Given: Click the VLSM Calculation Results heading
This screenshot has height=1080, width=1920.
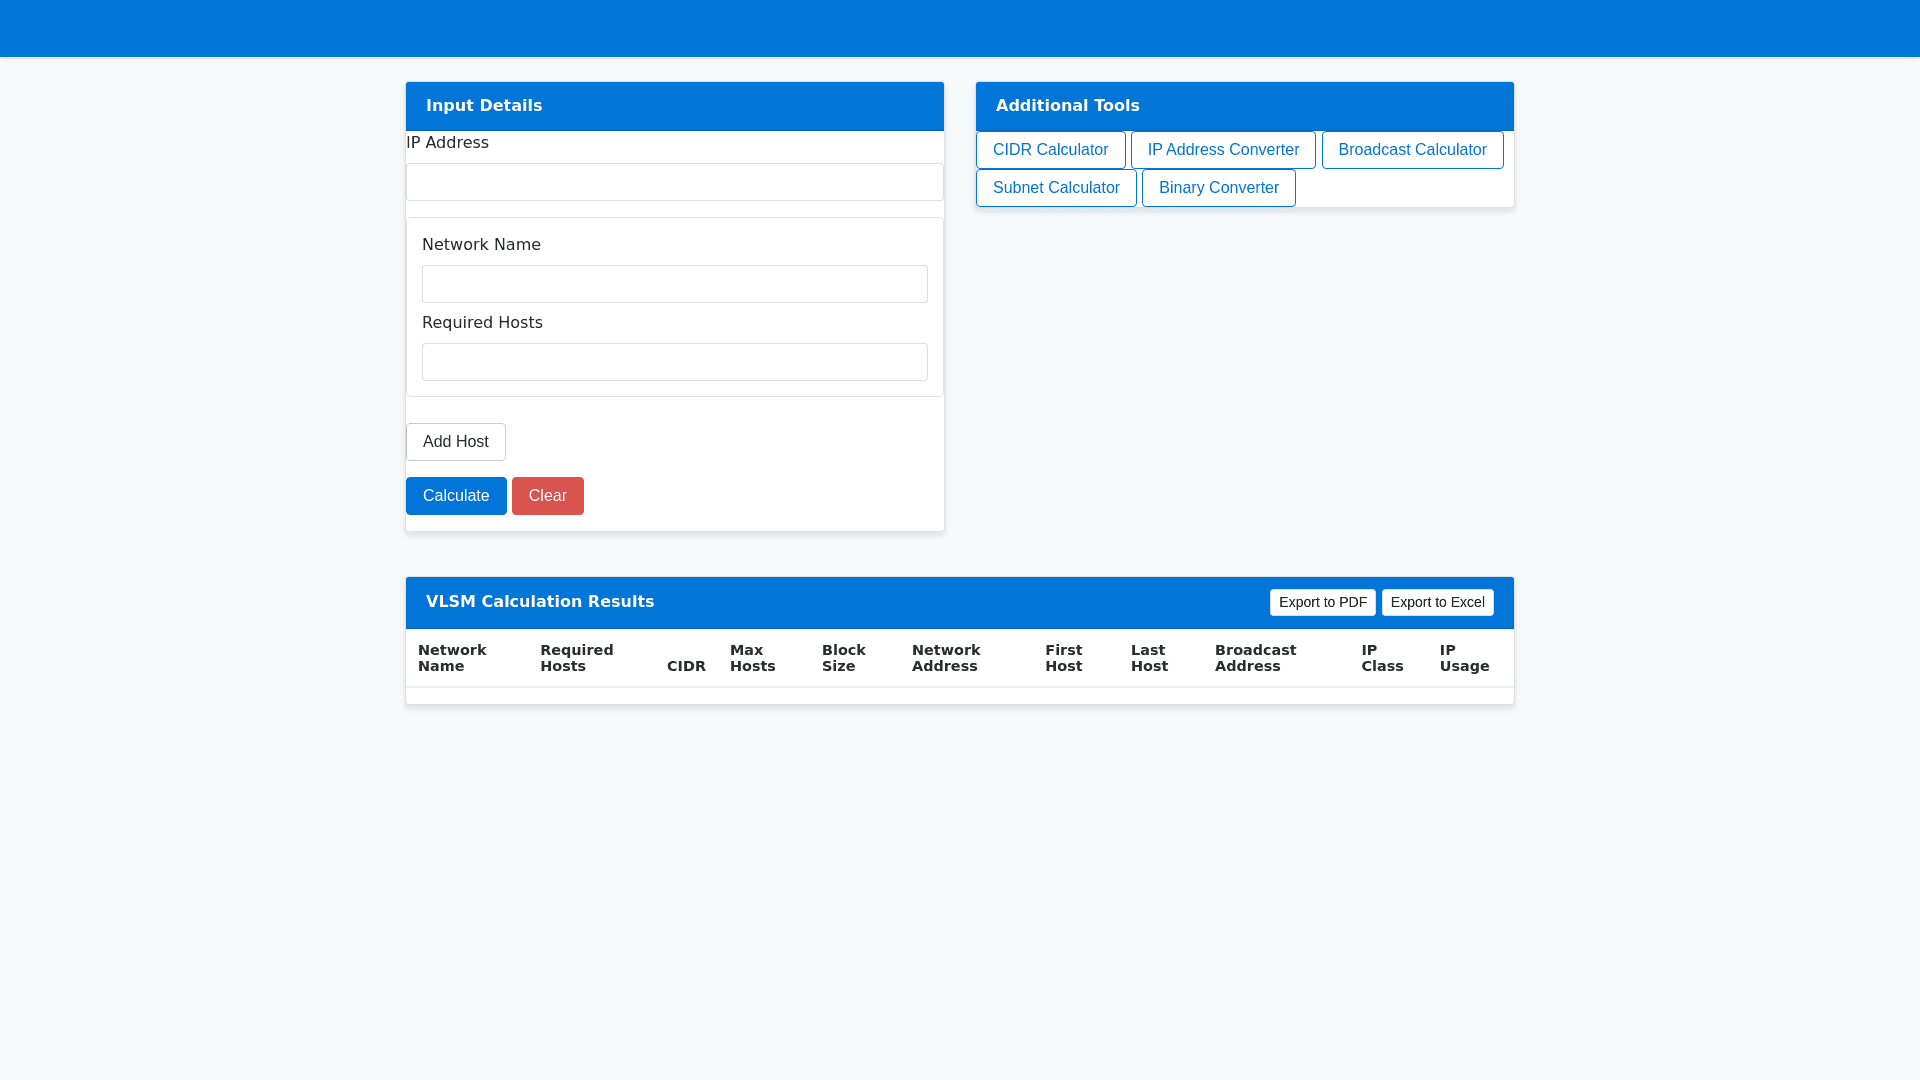Looking at the screenshot, I should pyautogui.click(x=540, y=602).
